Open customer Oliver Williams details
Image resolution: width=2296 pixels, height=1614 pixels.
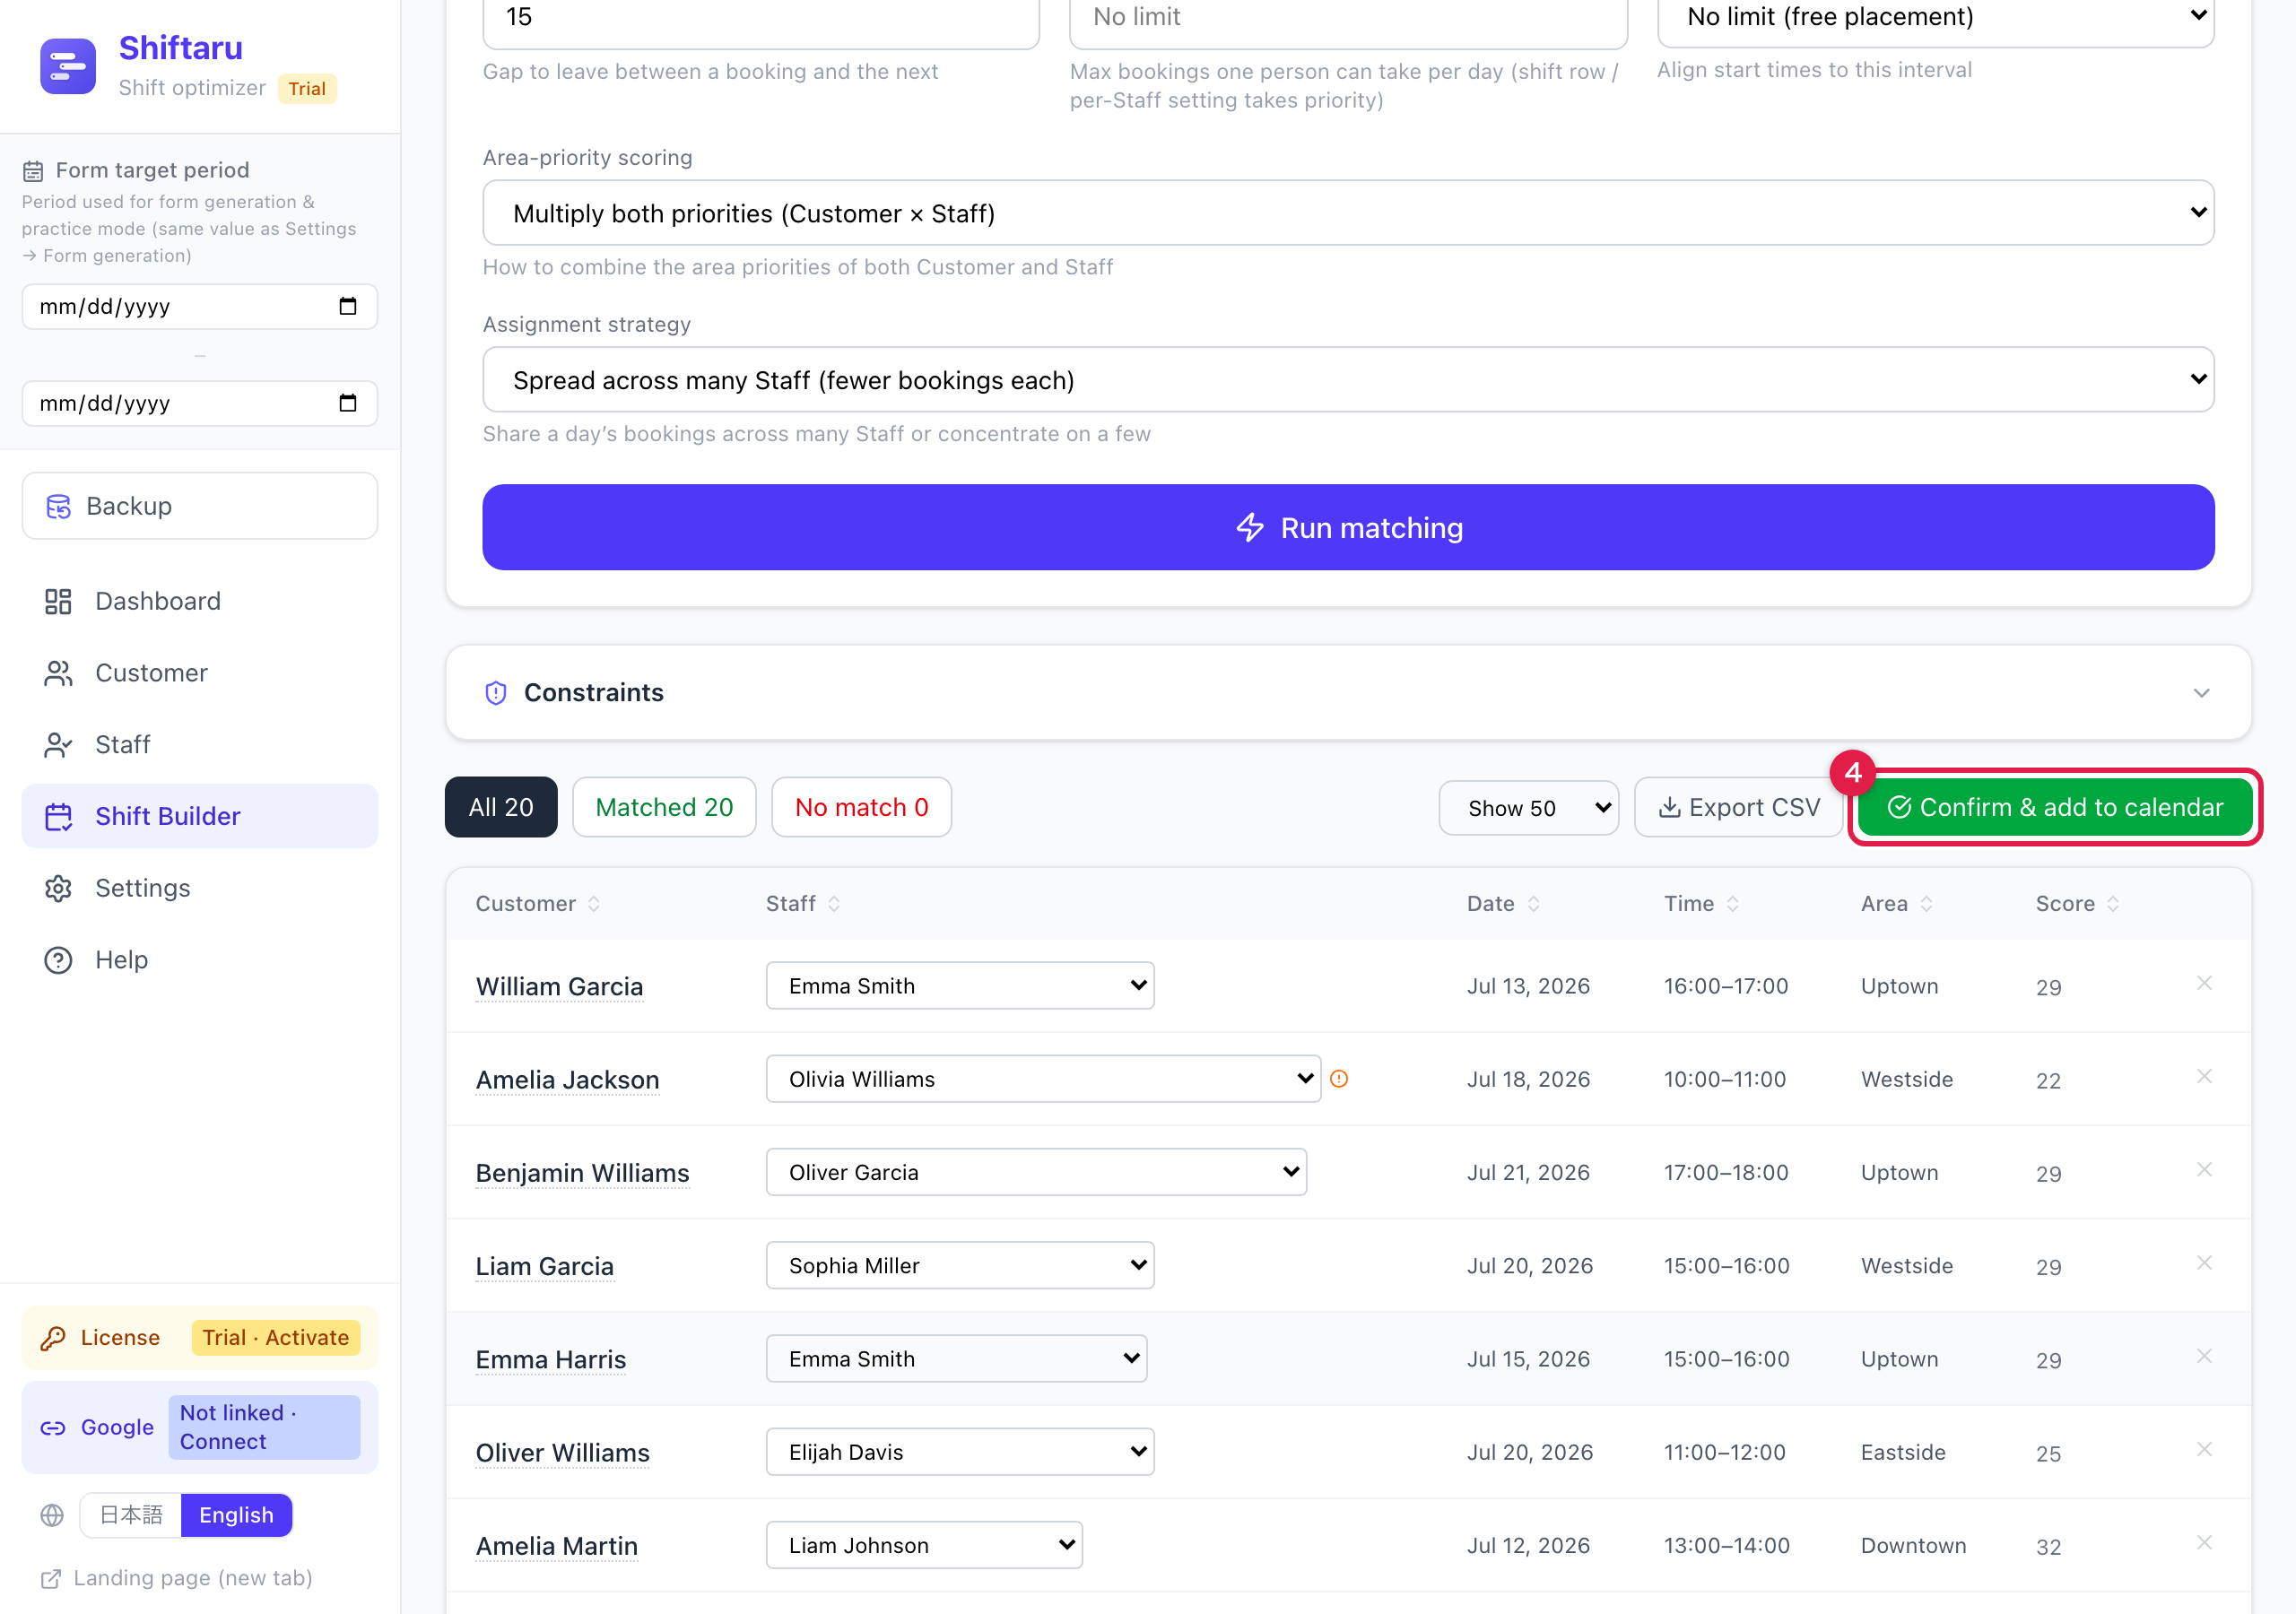(x=562, y=1452)
